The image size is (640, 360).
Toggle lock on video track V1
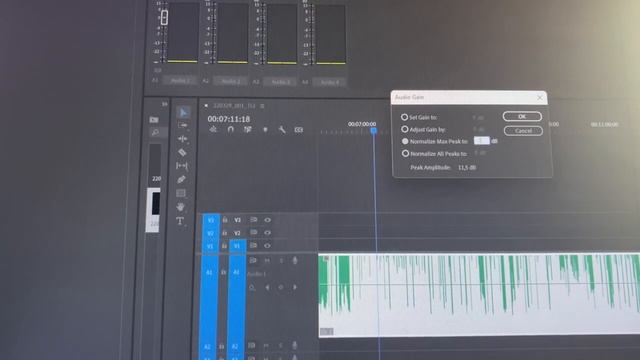tap(224, 246)
